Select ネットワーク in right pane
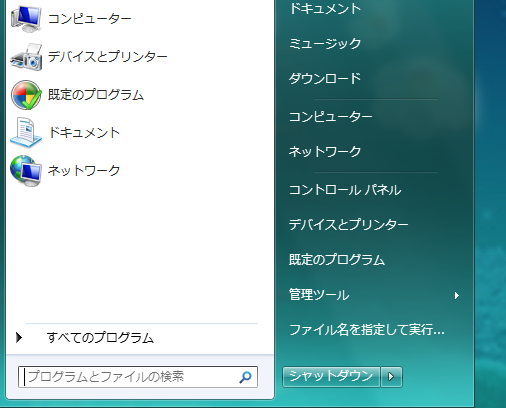 325,152
